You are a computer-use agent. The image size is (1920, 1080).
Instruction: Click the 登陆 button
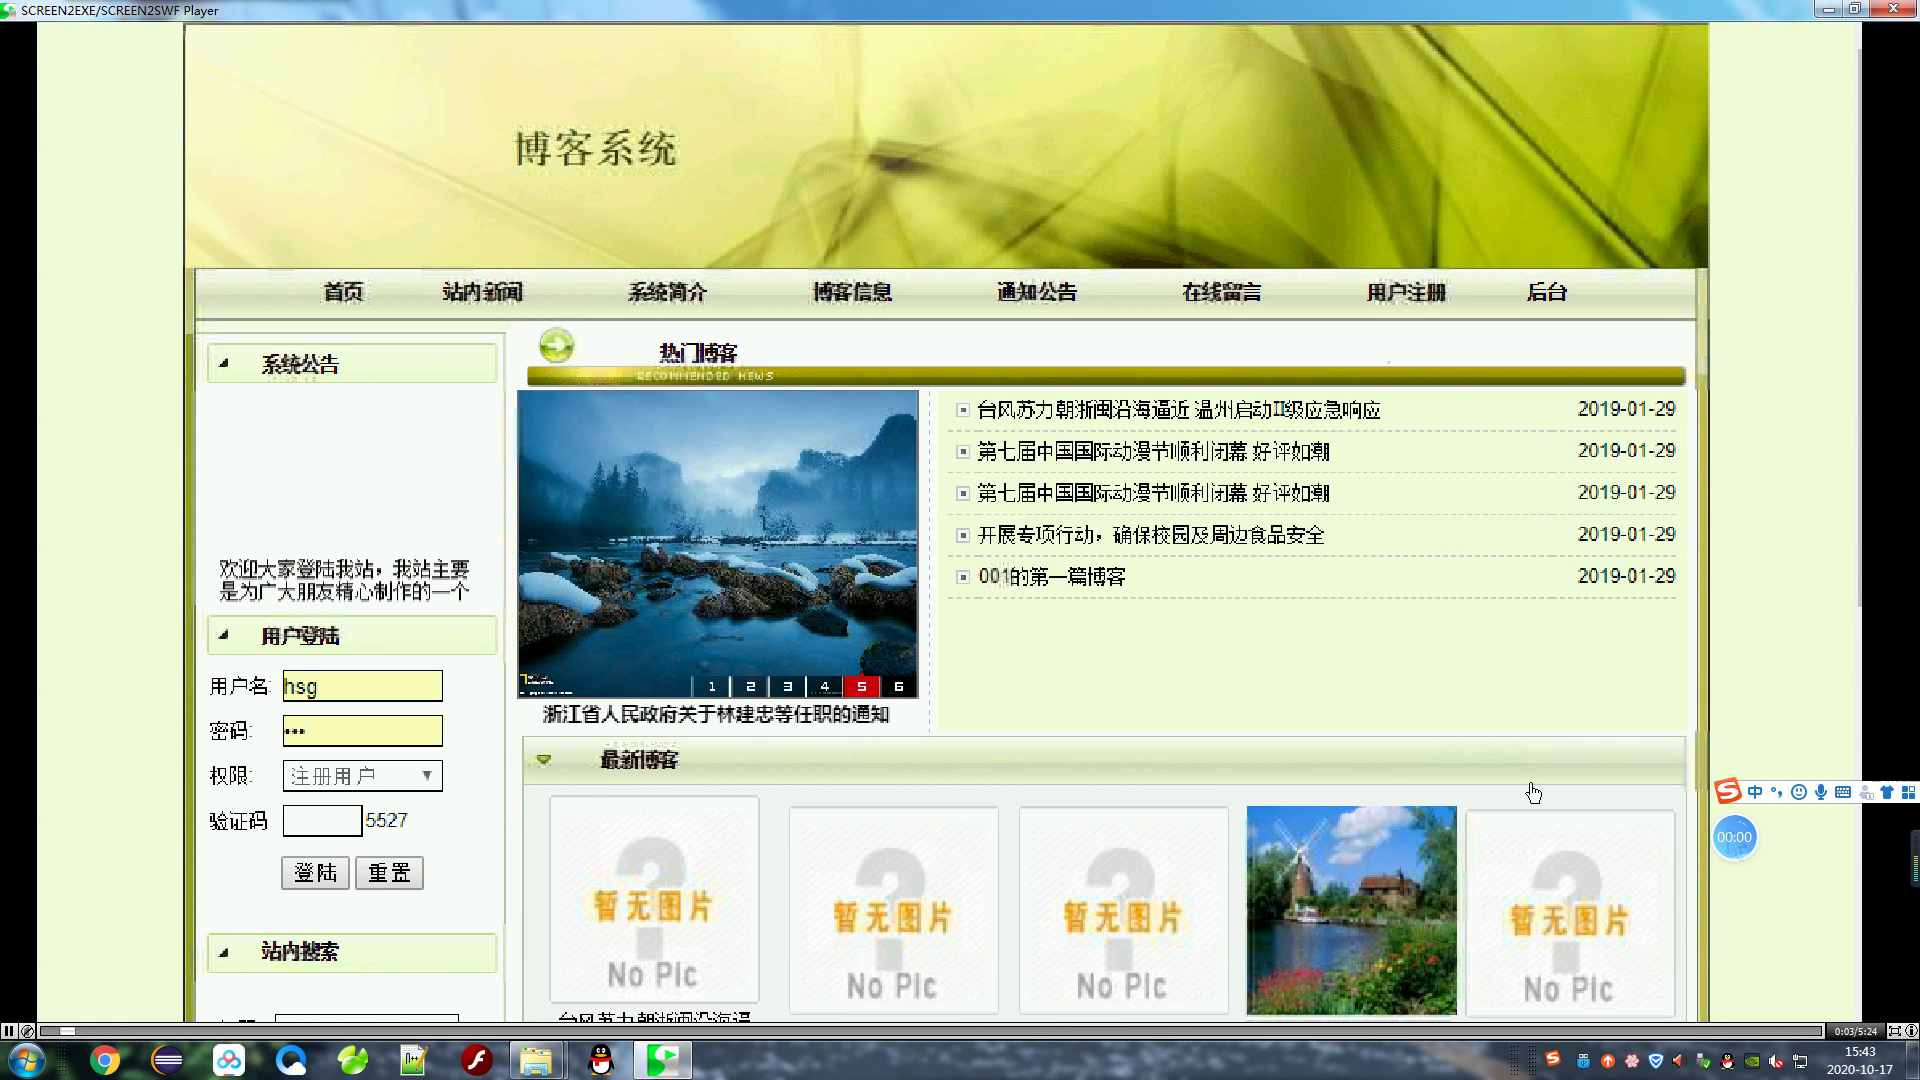coord(315,873)
